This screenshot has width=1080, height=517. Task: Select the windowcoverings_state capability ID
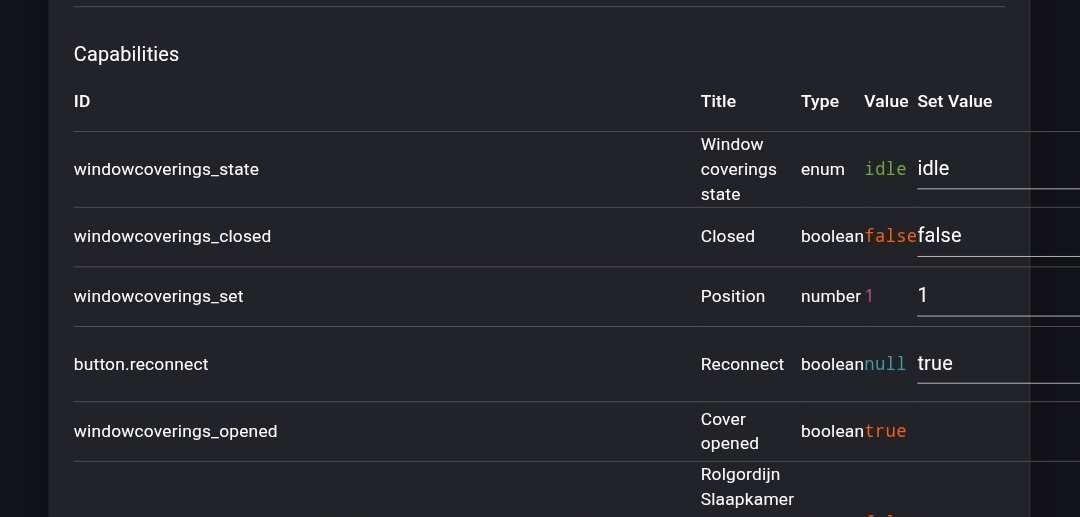coord(166,169)
